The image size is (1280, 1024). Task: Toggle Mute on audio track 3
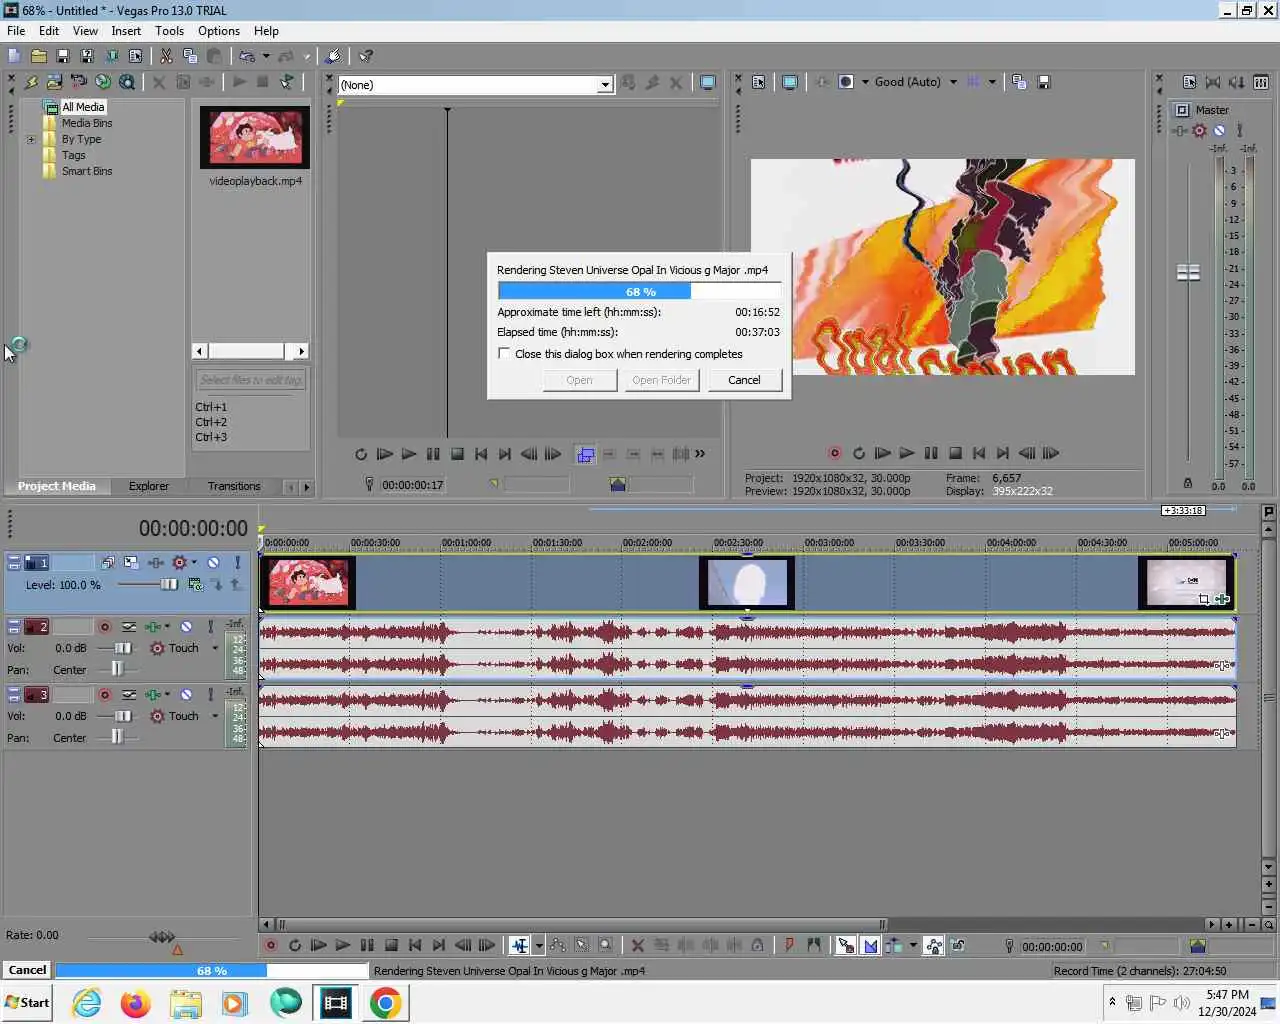point(186,695)
